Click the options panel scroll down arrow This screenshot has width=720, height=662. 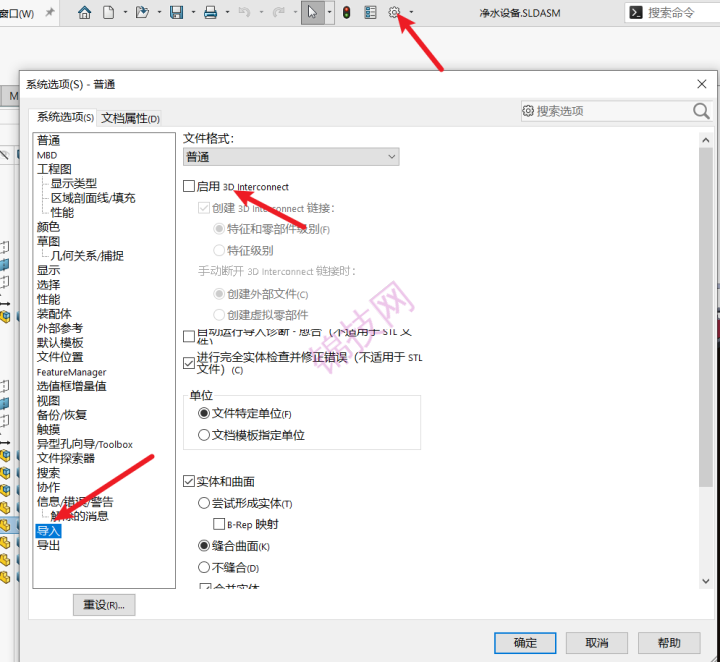tap(706, 581)
